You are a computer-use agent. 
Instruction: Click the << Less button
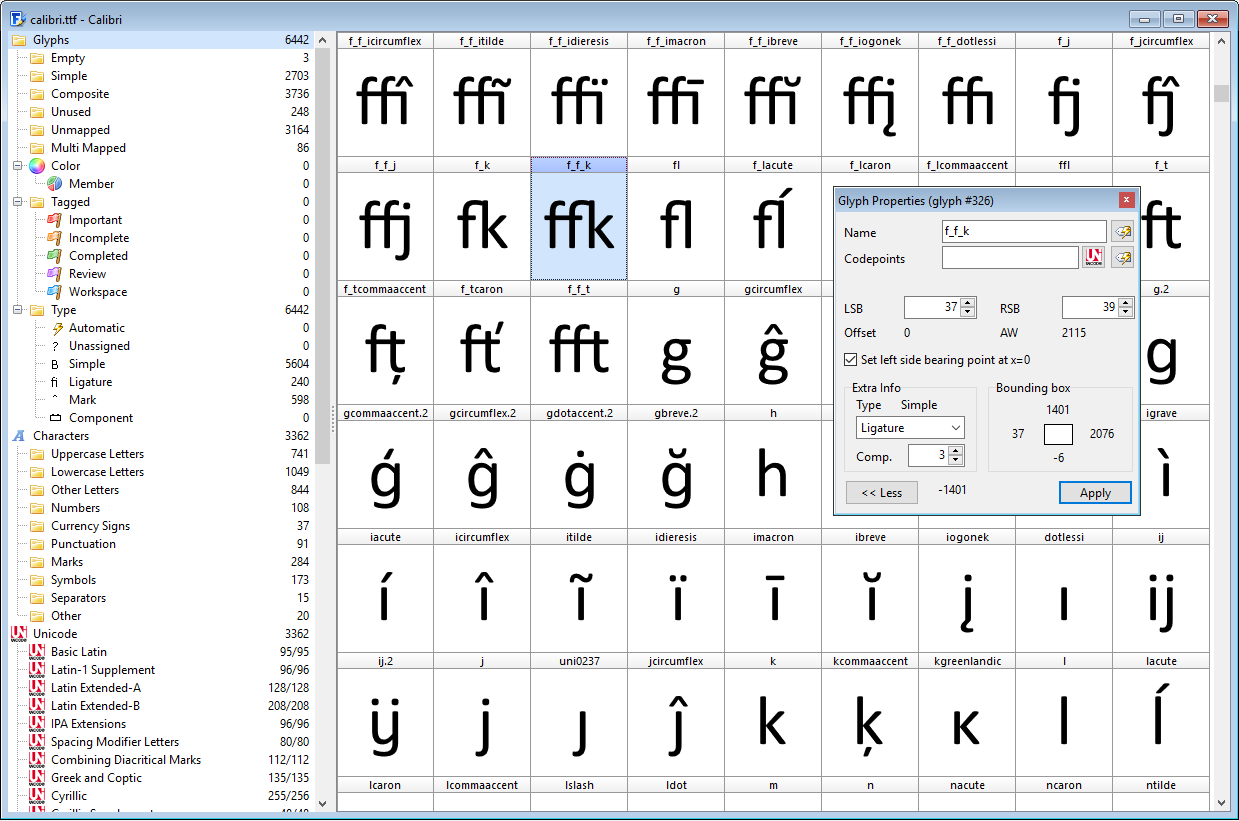(882, 493)
